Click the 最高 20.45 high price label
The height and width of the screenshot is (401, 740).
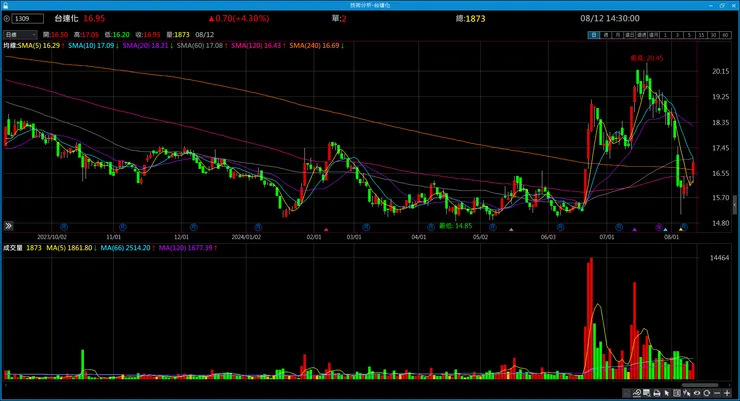coord(647,58)
